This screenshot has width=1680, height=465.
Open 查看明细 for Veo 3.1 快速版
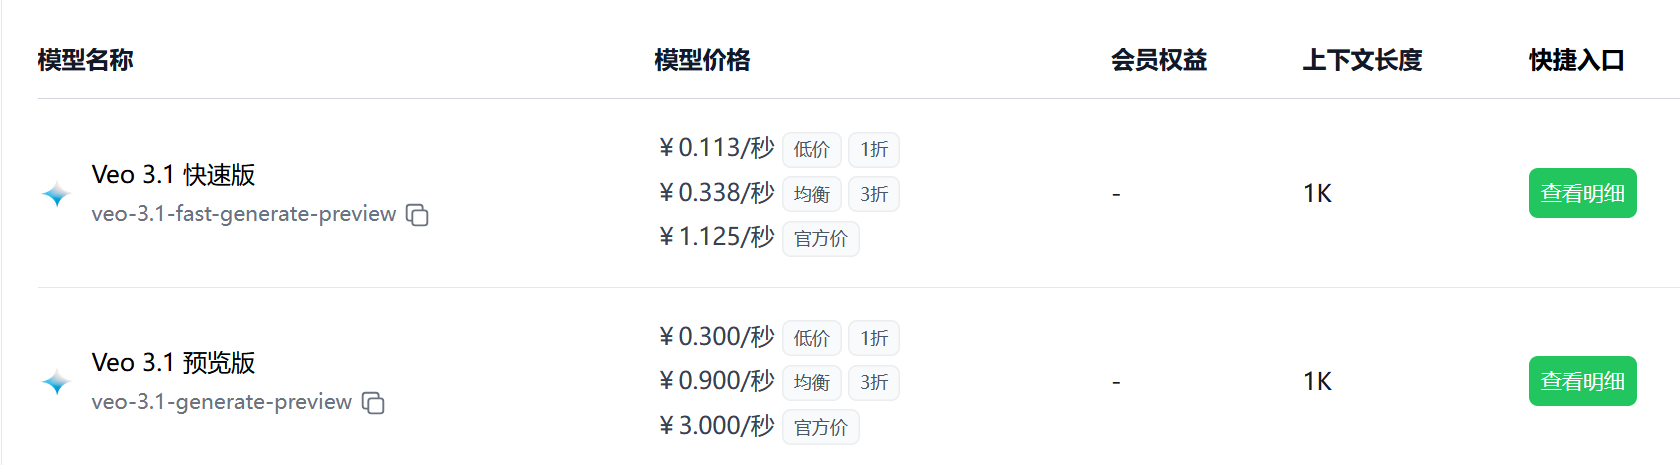[1582, 193]
